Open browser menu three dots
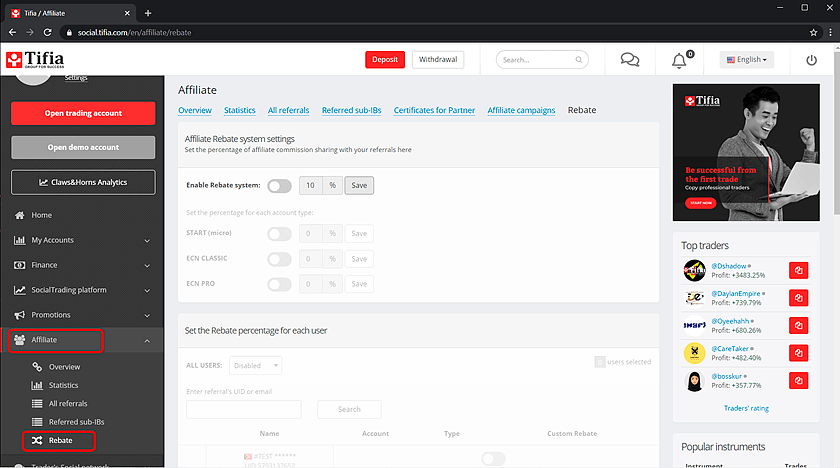The width and height of the screenshot is (840, 468). [830, 33]
